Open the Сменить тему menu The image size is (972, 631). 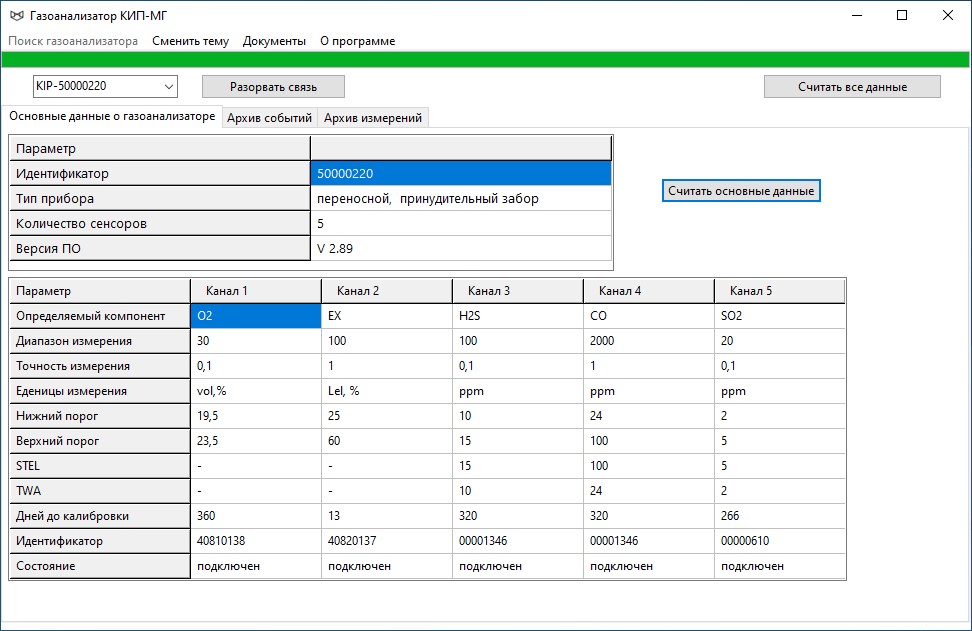click(190, 41)
